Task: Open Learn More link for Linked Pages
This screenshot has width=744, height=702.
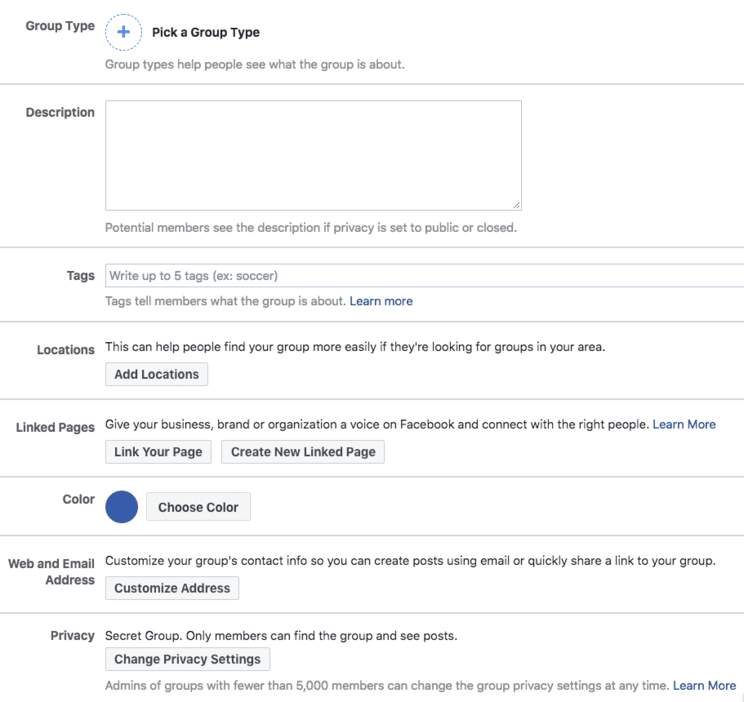Action: pyautogui.click(x=684, y=425)
